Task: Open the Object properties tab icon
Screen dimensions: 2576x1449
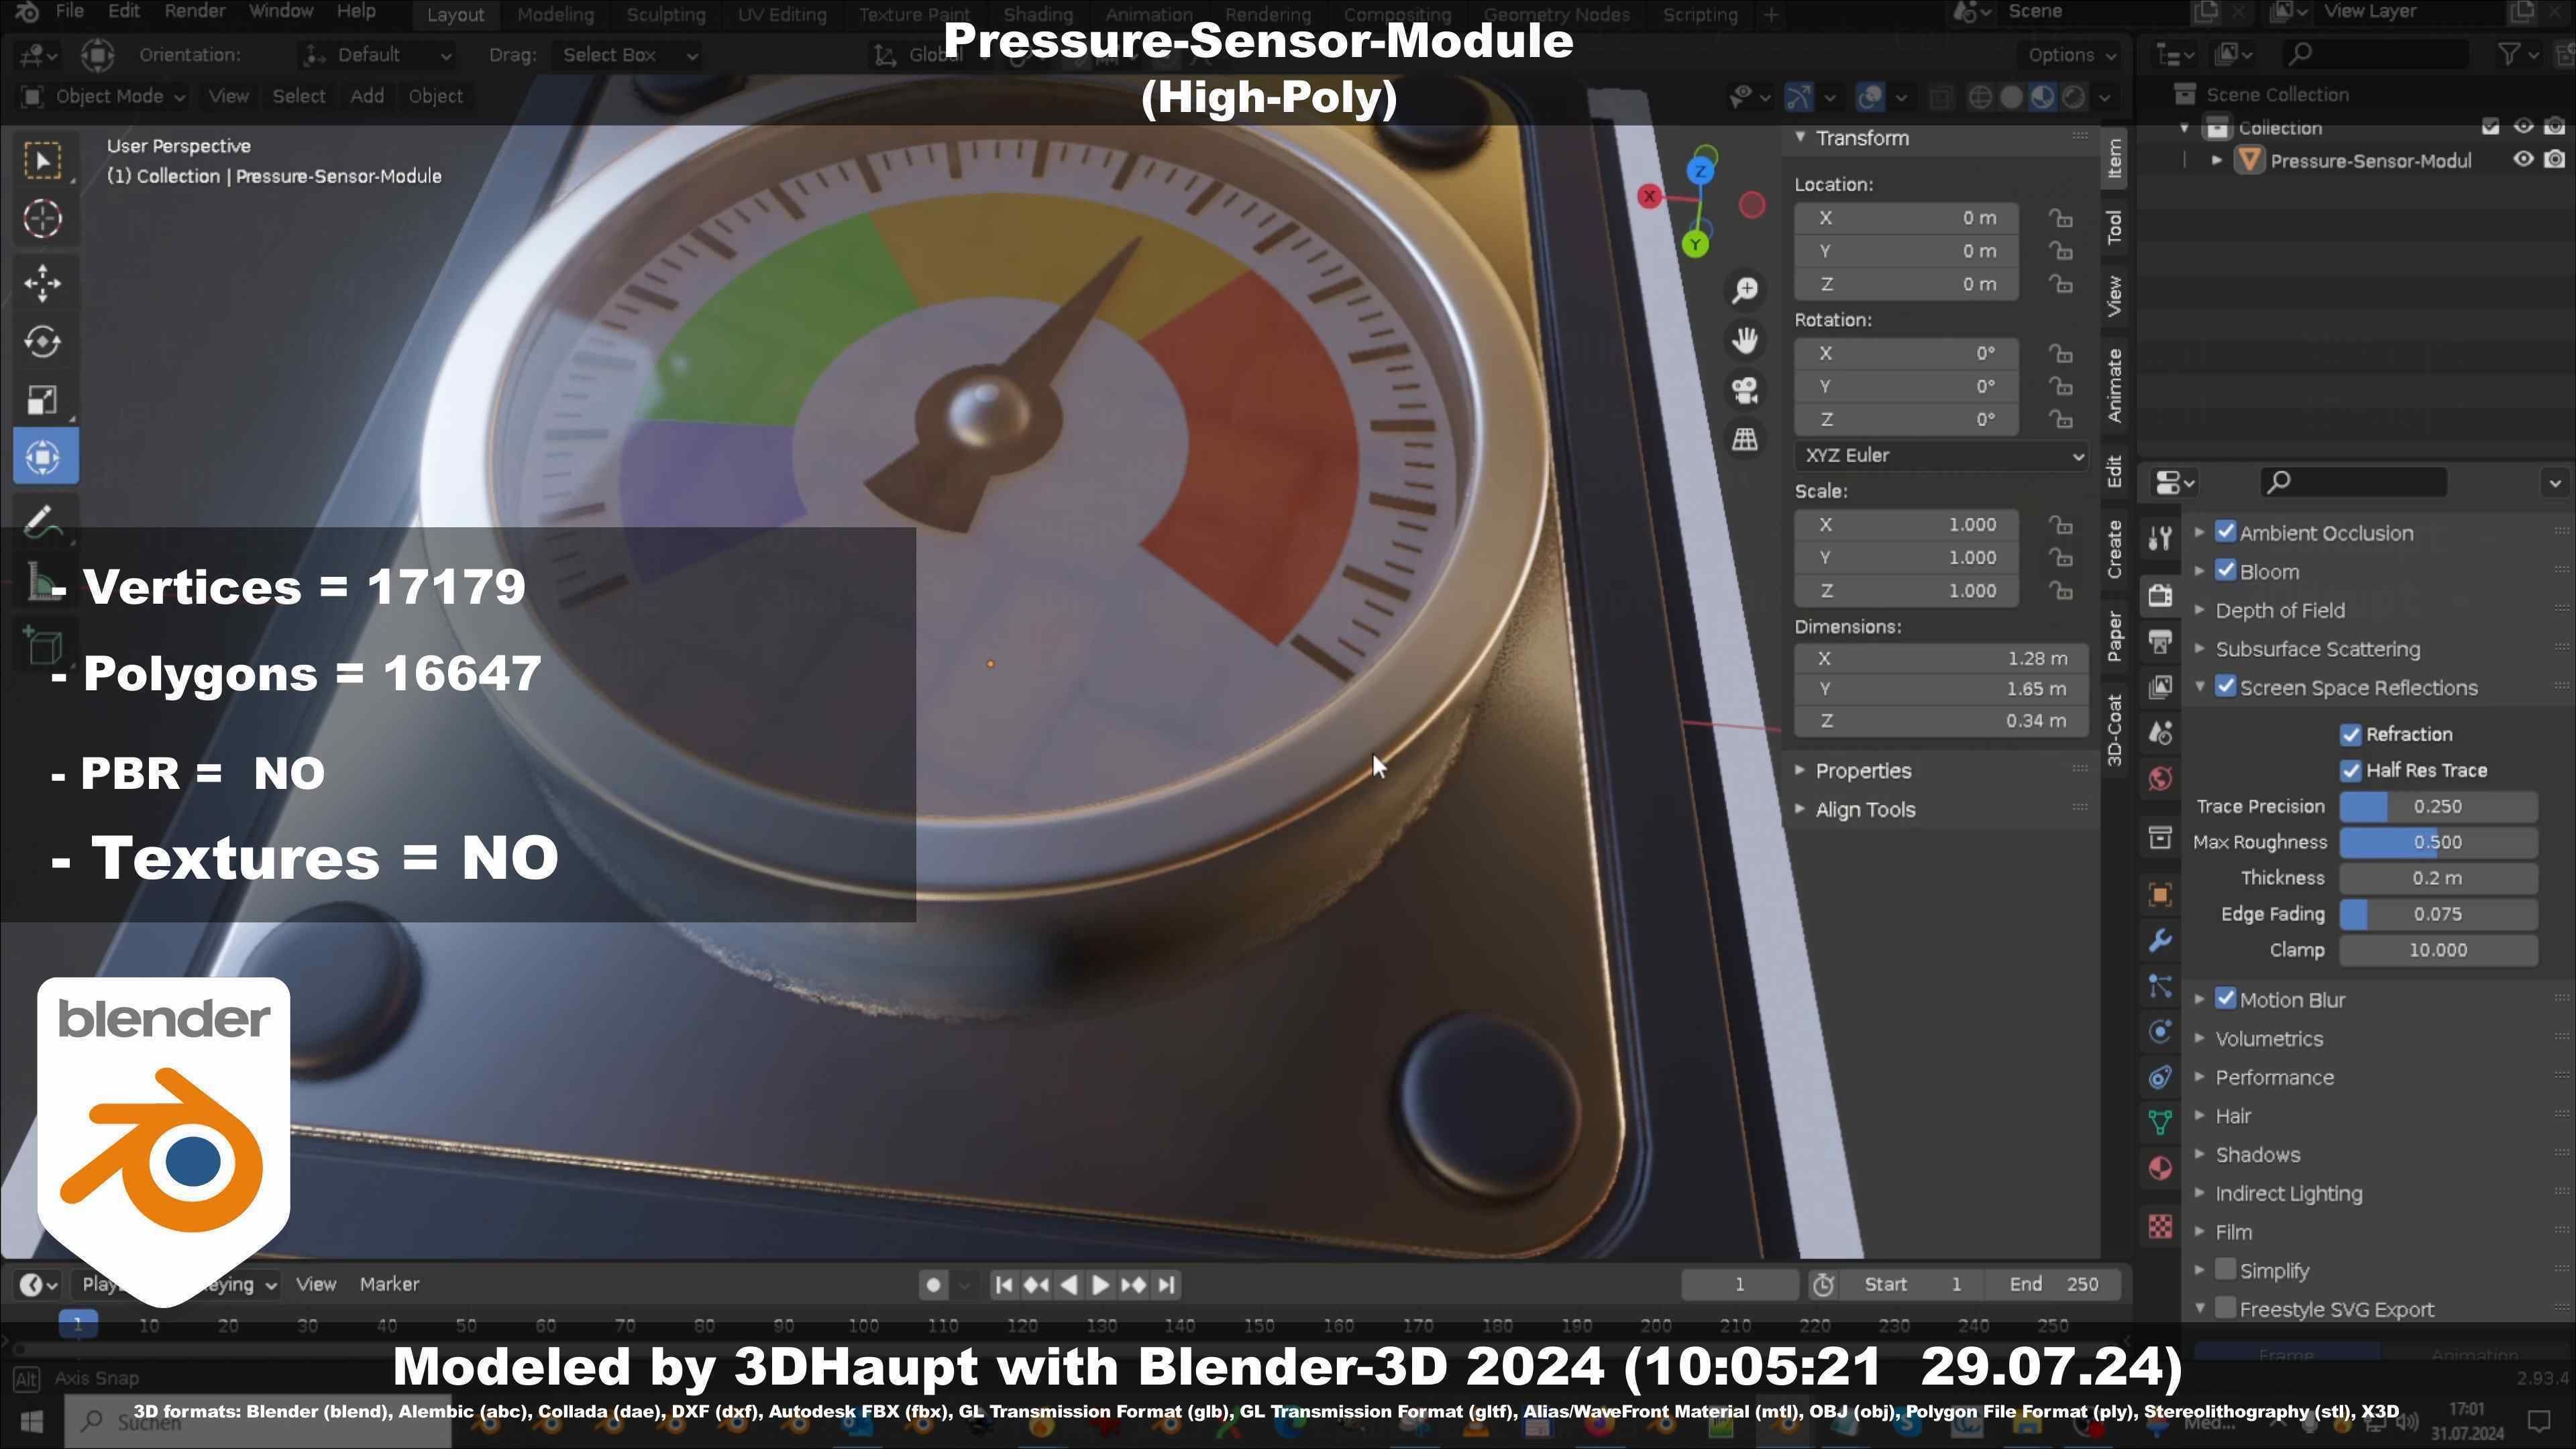Action: [x=2160, y=894]
